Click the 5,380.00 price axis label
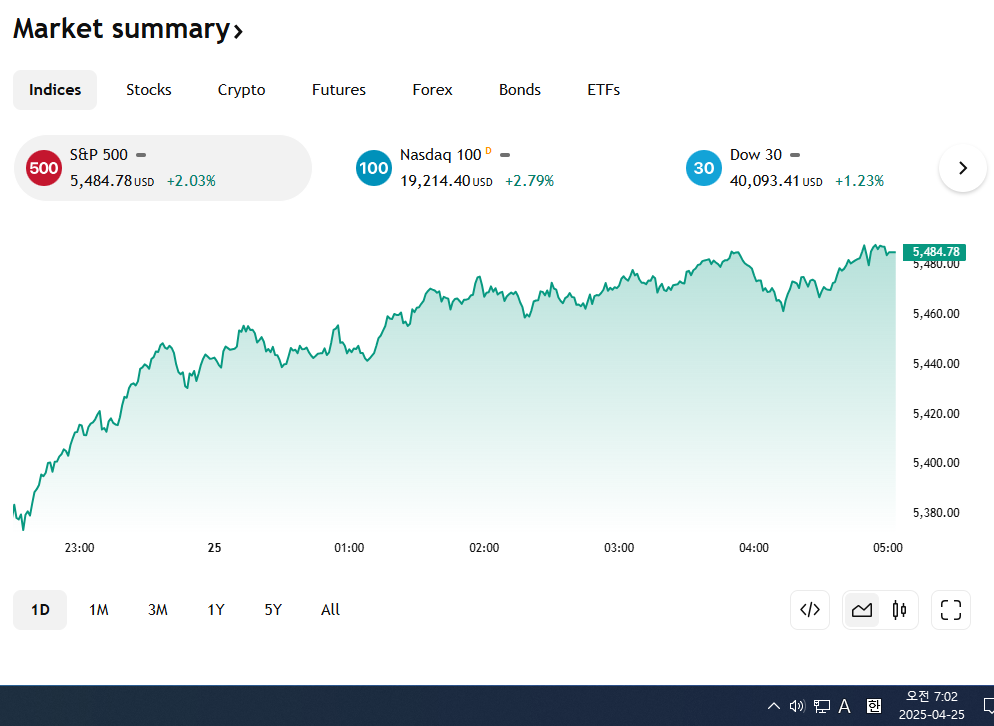The height and width of the screenshot is (726, 994). (936, 513)
